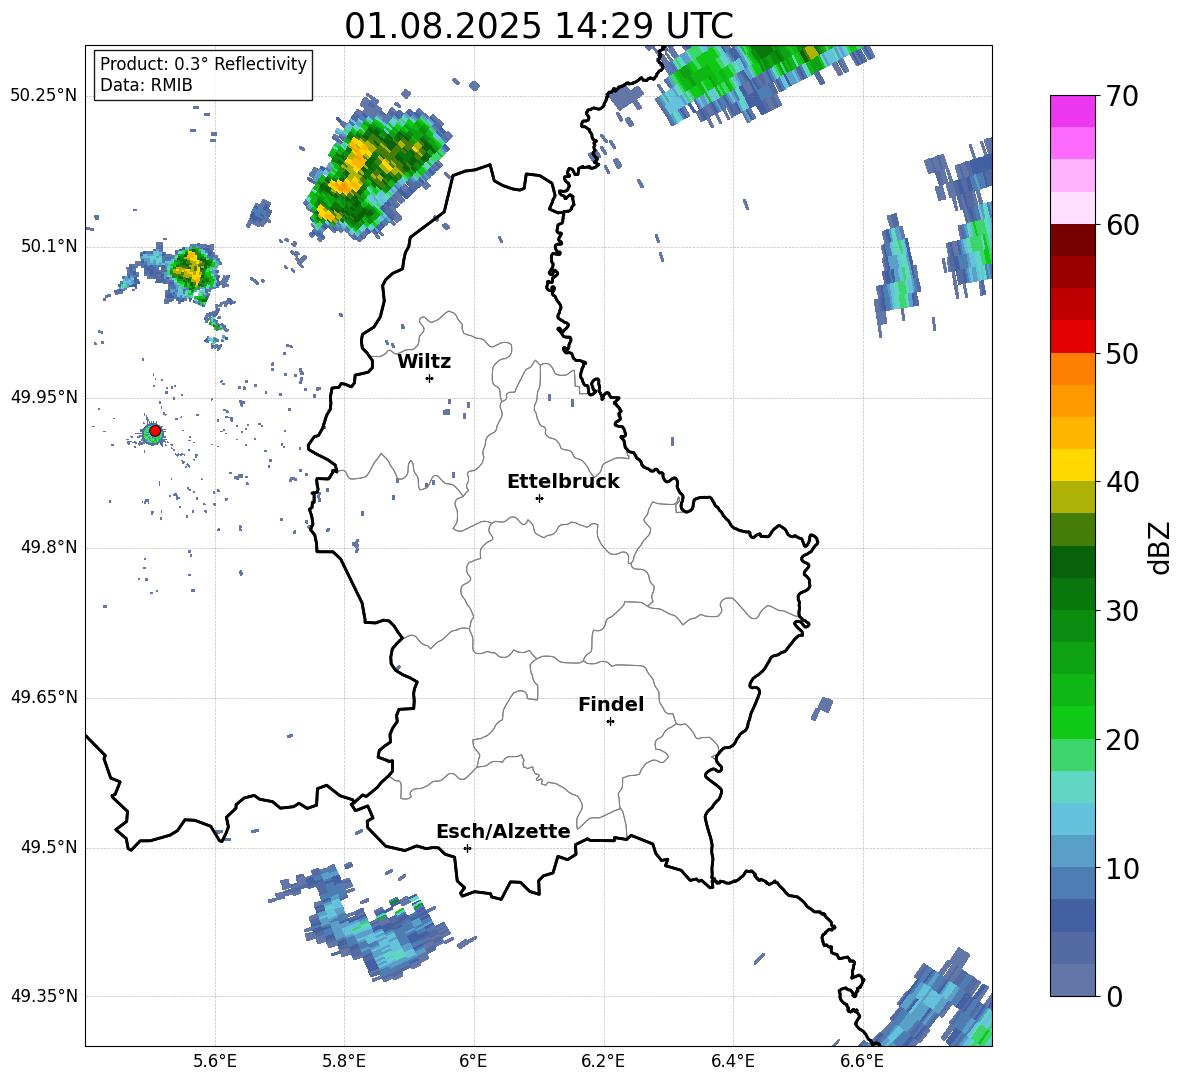This screenshot has height=1081, width=1184.
Task: Click the 49.35°N latitude label
Action: [x=44, y=996]
